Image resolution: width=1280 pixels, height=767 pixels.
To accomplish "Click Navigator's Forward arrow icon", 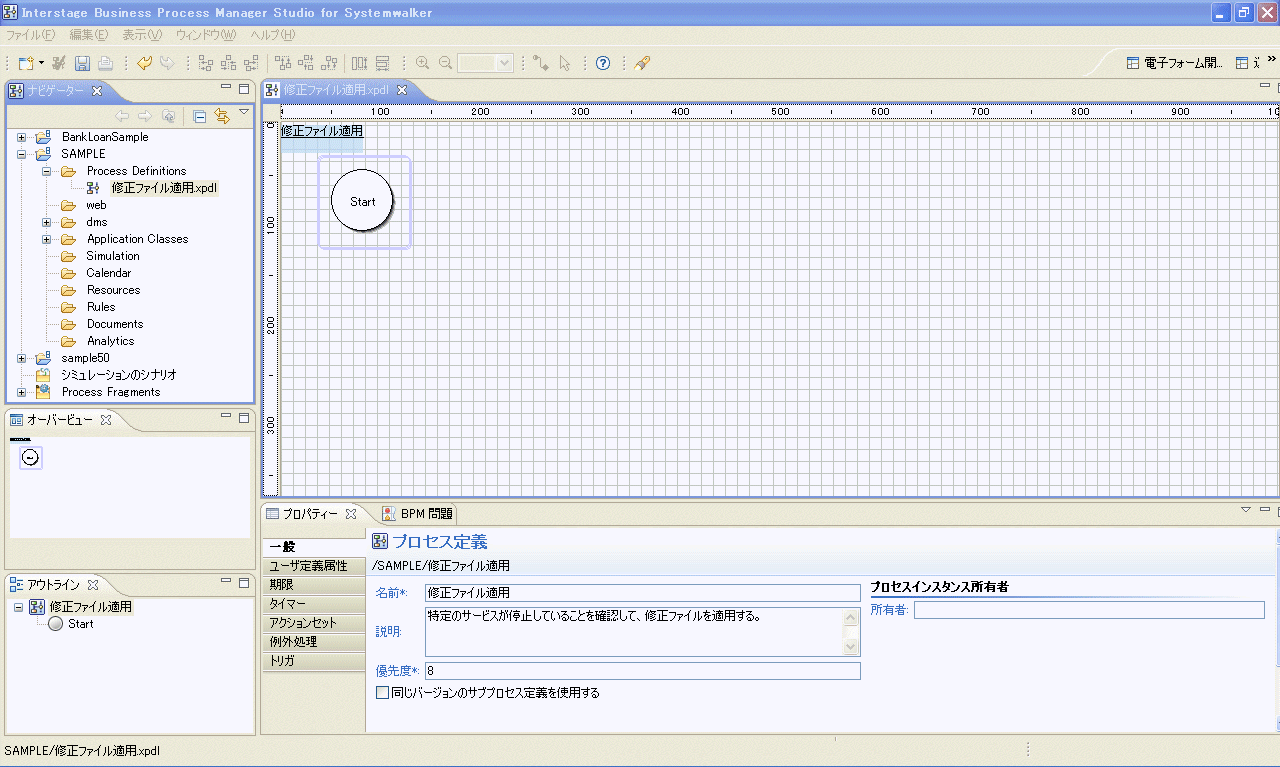I will tap(145, 116).
